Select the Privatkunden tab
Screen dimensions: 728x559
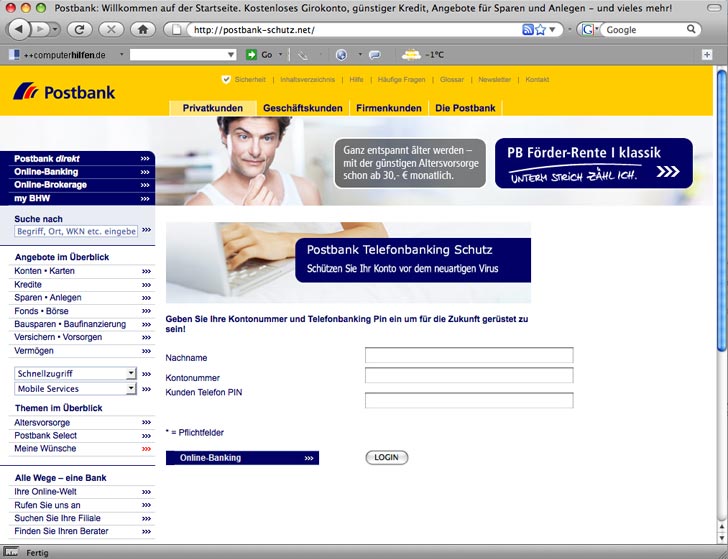[213, 108]
